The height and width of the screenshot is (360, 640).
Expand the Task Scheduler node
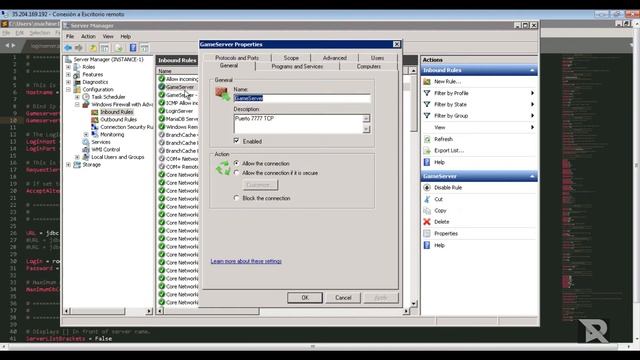[77, 97]
